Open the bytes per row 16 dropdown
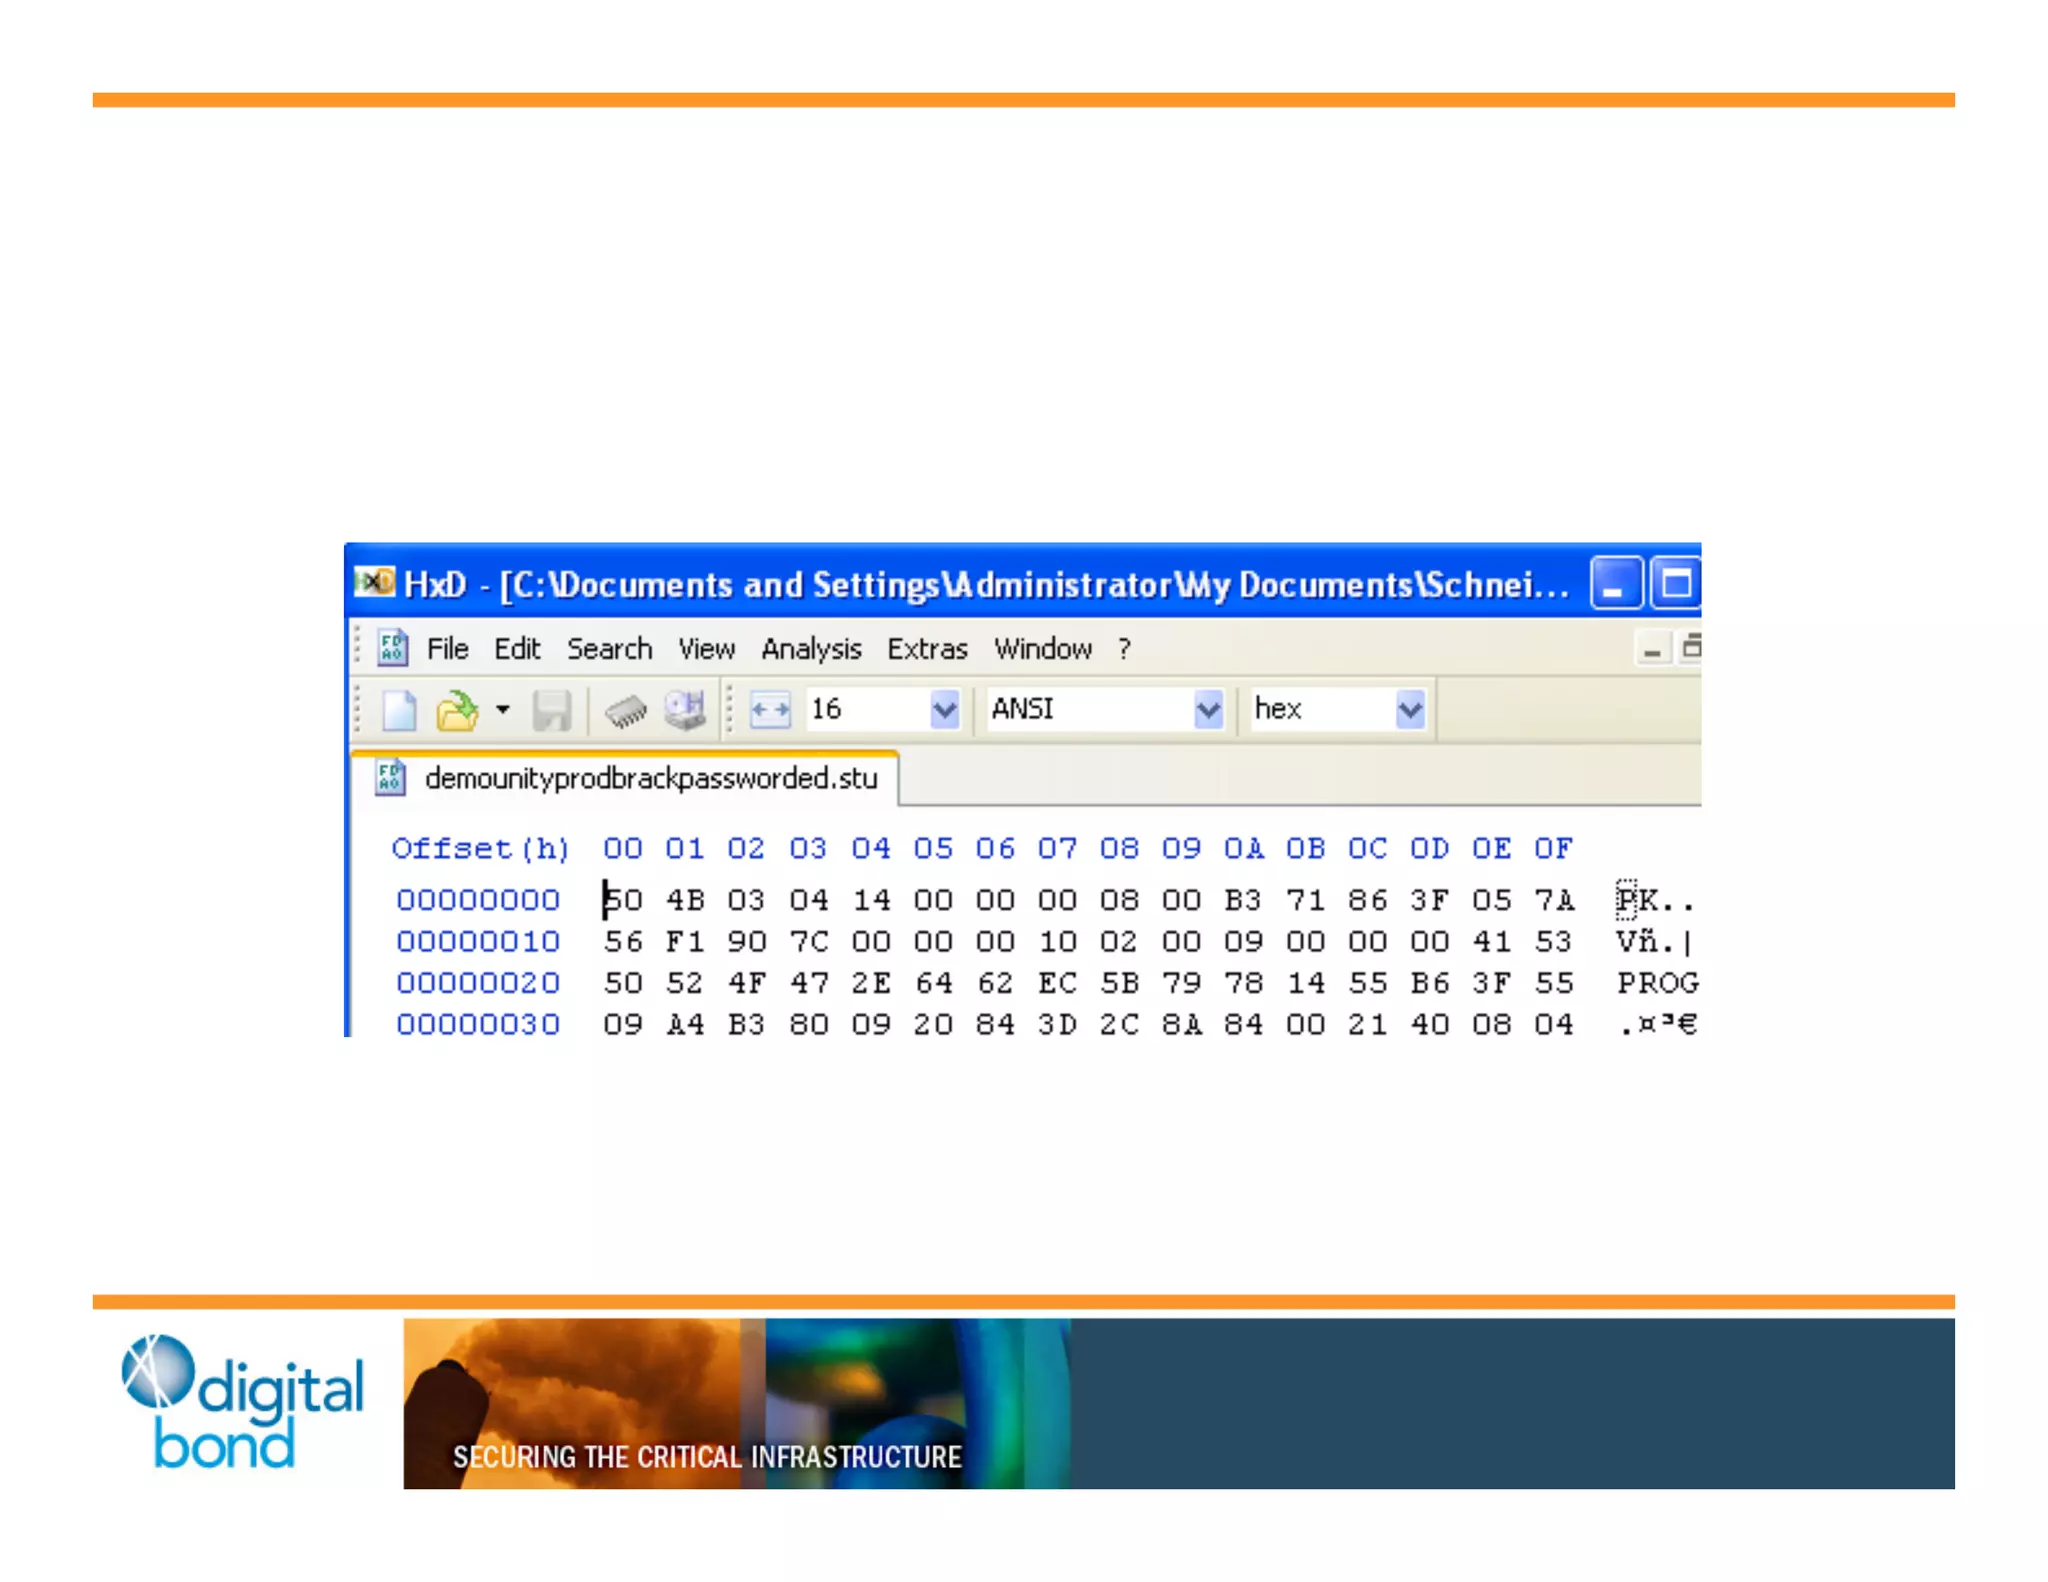 [x=943, y=710]
